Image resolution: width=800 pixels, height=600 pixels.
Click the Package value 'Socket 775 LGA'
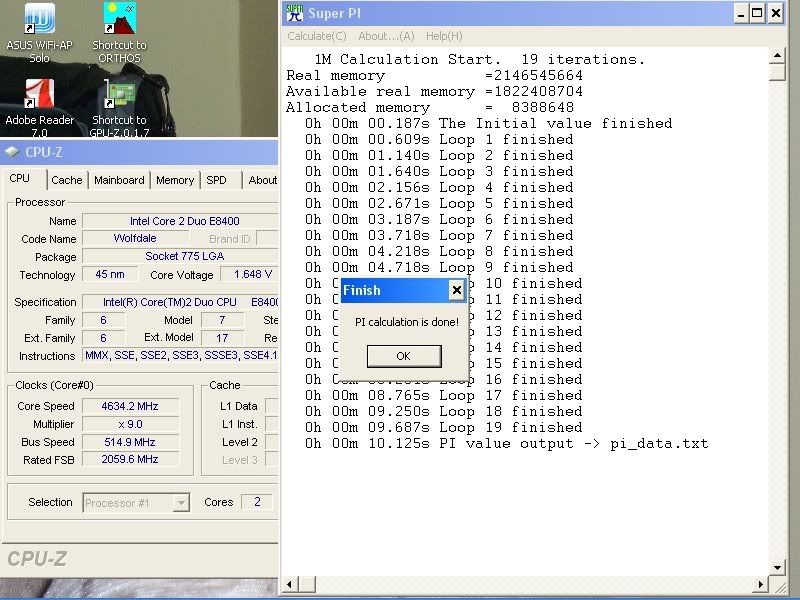(x=181, y=256)
